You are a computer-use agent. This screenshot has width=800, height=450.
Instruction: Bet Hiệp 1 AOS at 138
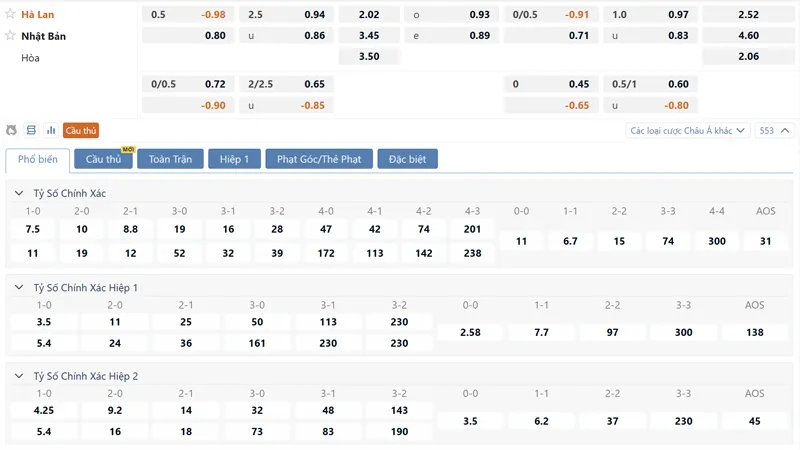755,332
